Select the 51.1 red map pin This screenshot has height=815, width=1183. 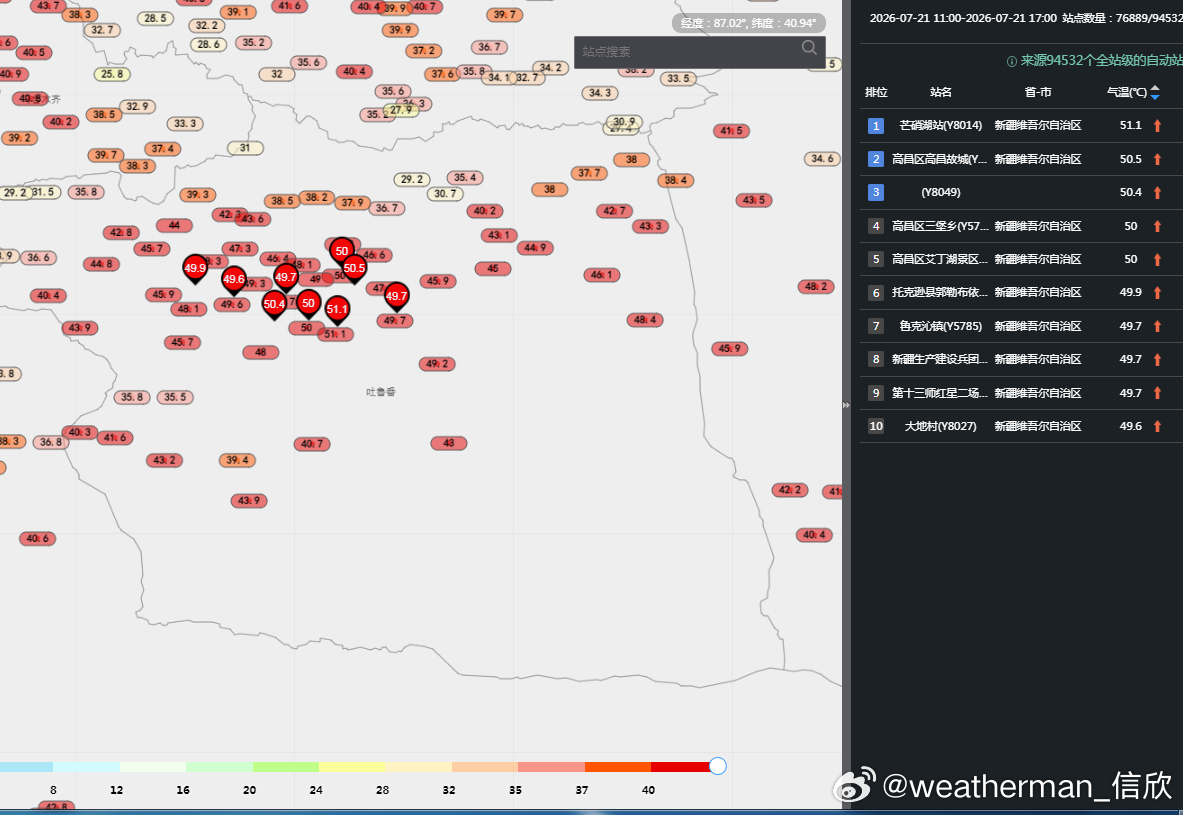point(337,310)
